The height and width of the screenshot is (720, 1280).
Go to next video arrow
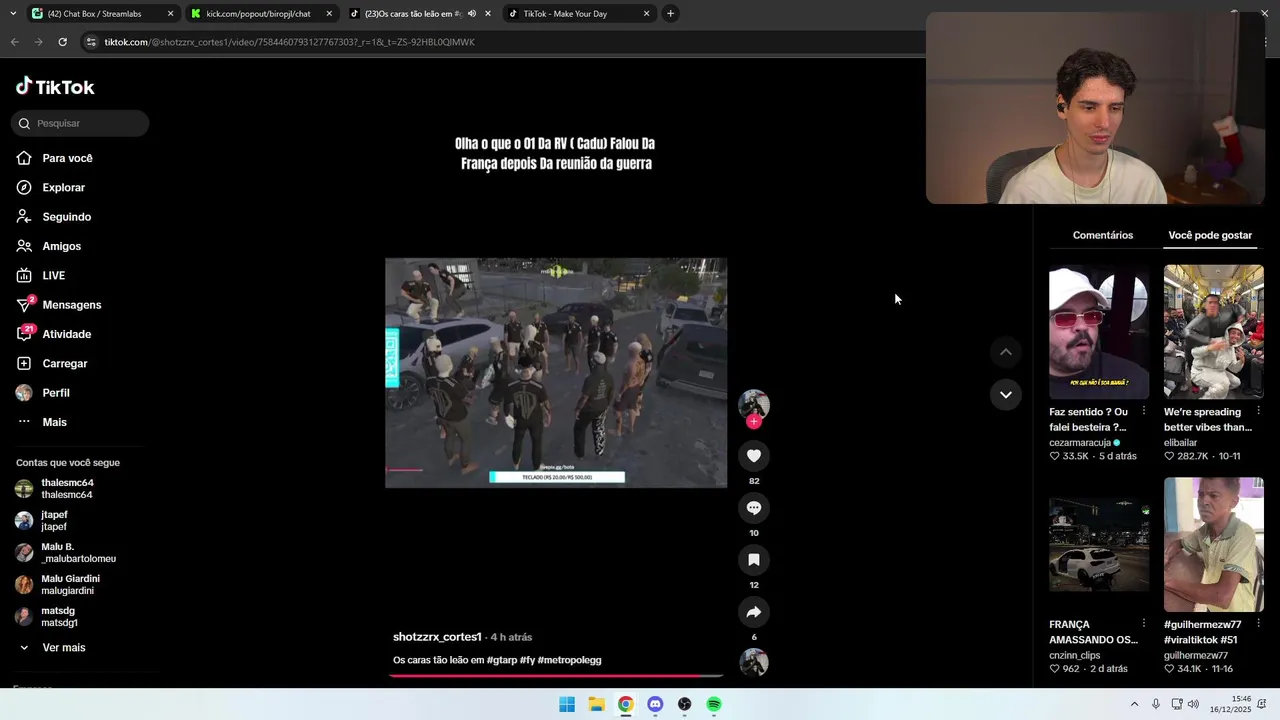tap(1006, 395)
